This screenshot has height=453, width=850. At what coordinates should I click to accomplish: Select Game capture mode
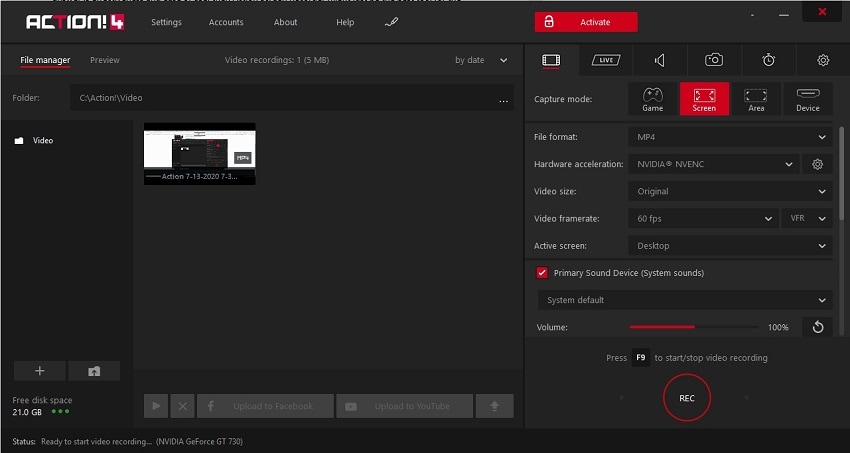tap(653, 99)
